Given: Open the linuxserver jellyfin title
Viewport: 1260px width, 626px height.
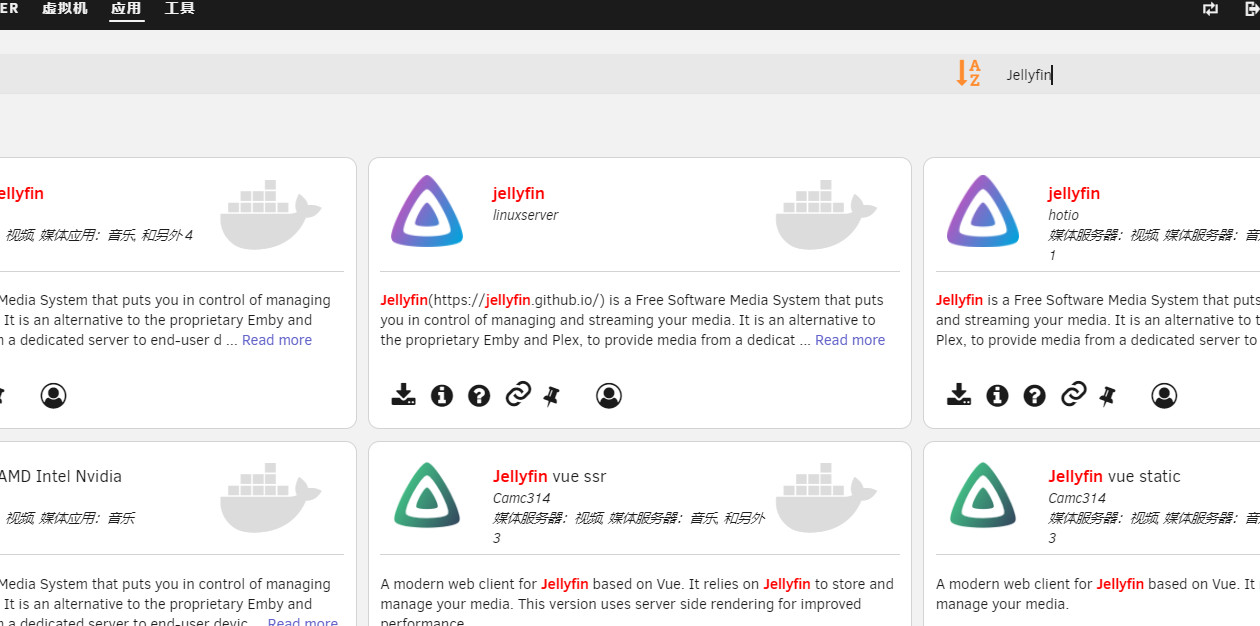Looking at the screenshot, I should point(518,193).
